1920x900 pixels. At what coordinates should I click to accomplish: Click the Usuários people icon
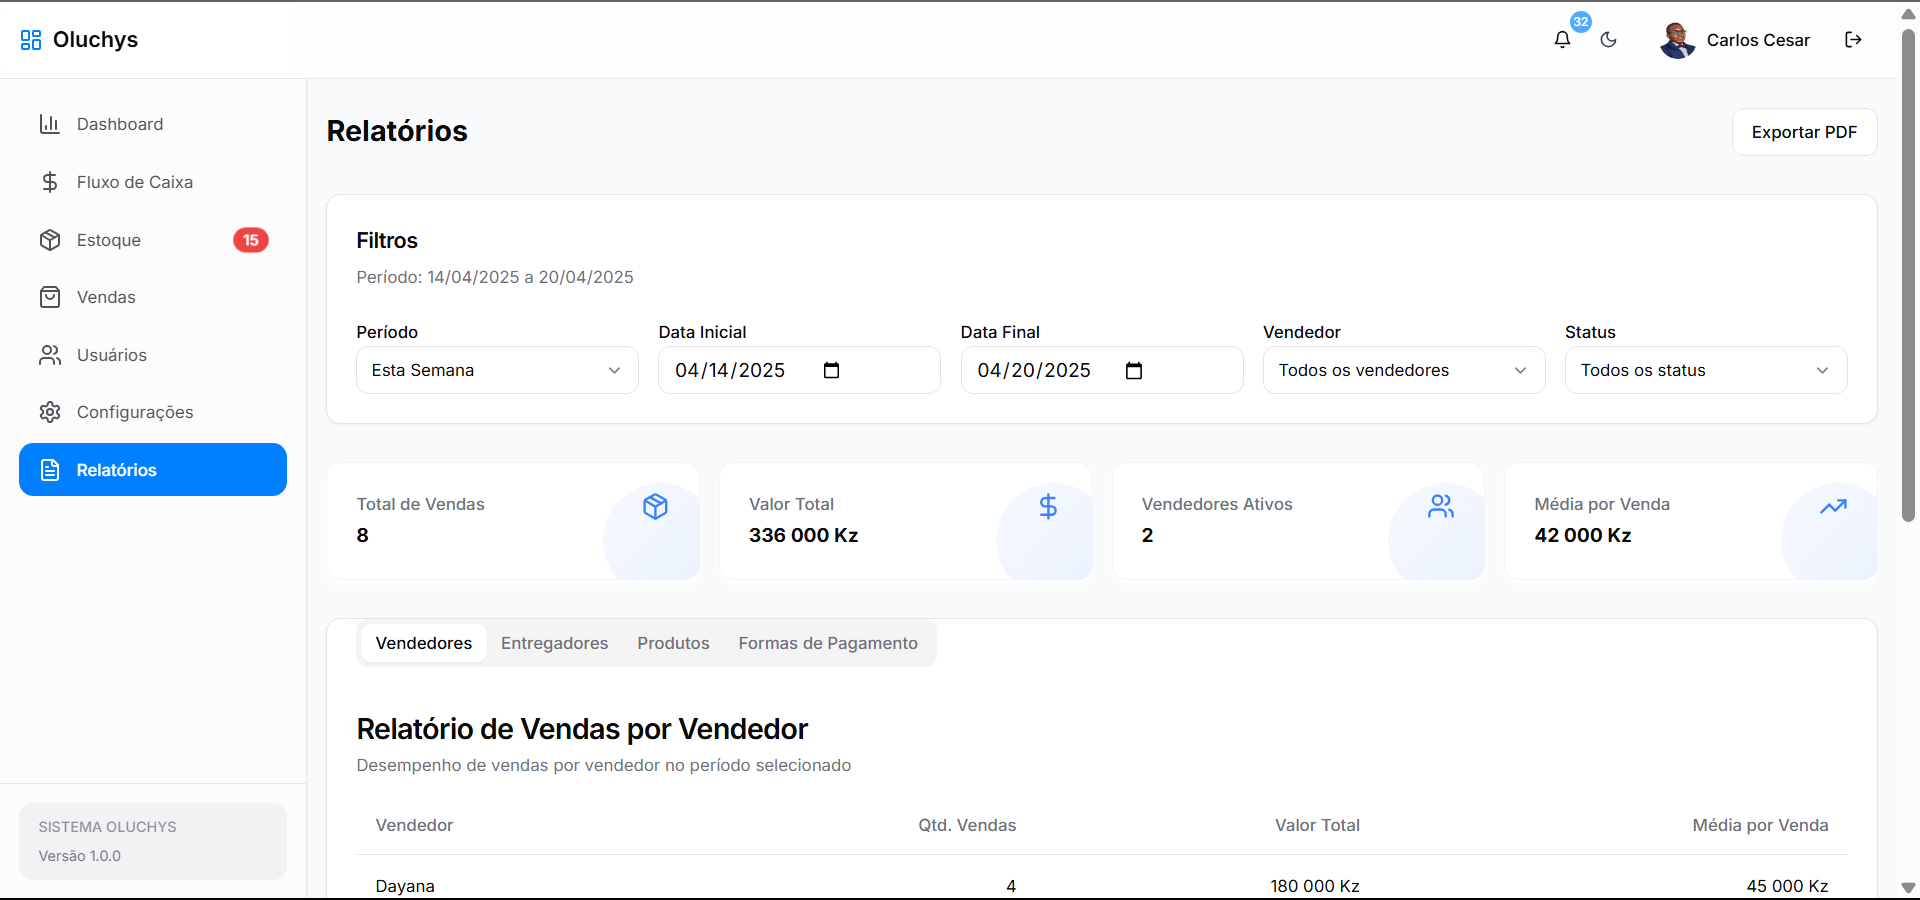pyautogui.click(x=50, y=355)
